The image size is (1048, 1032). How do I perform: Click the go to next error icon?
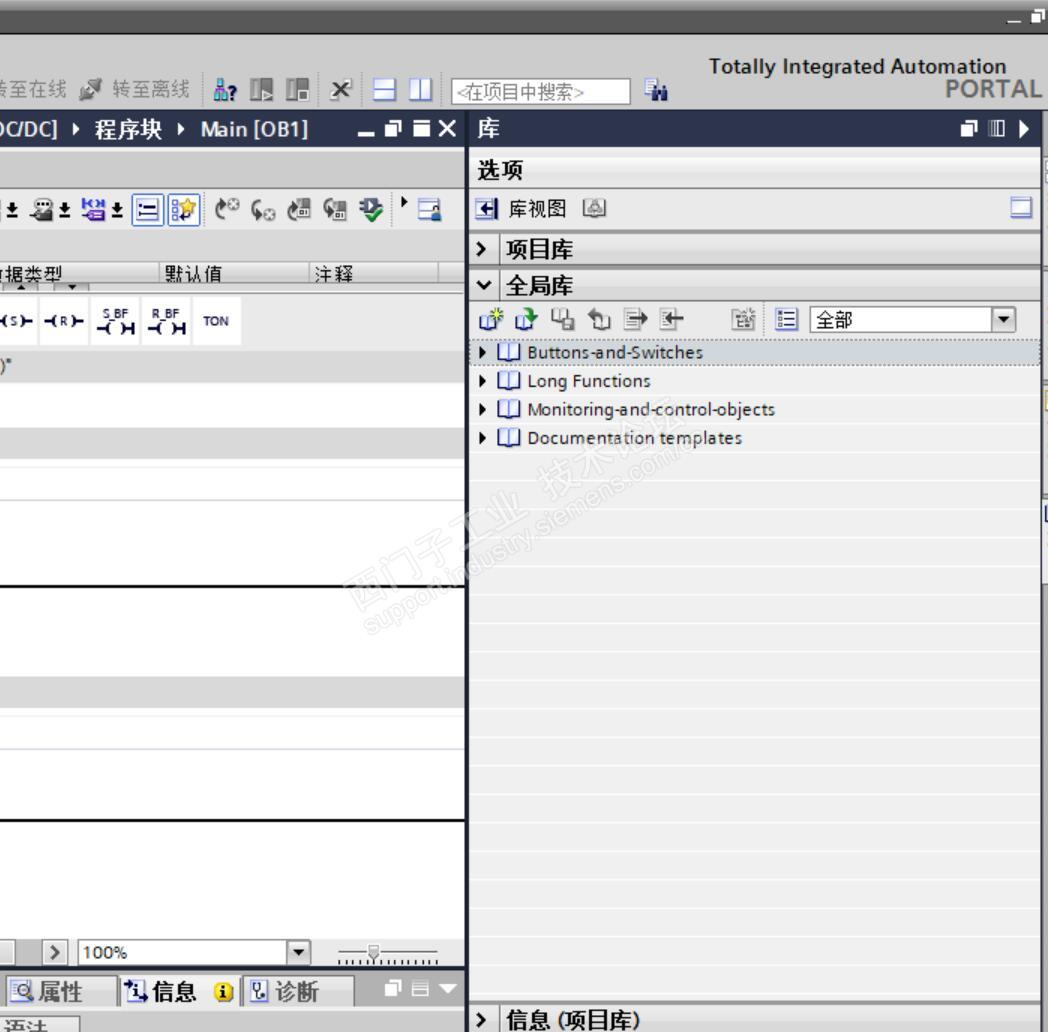click(263, 211)
